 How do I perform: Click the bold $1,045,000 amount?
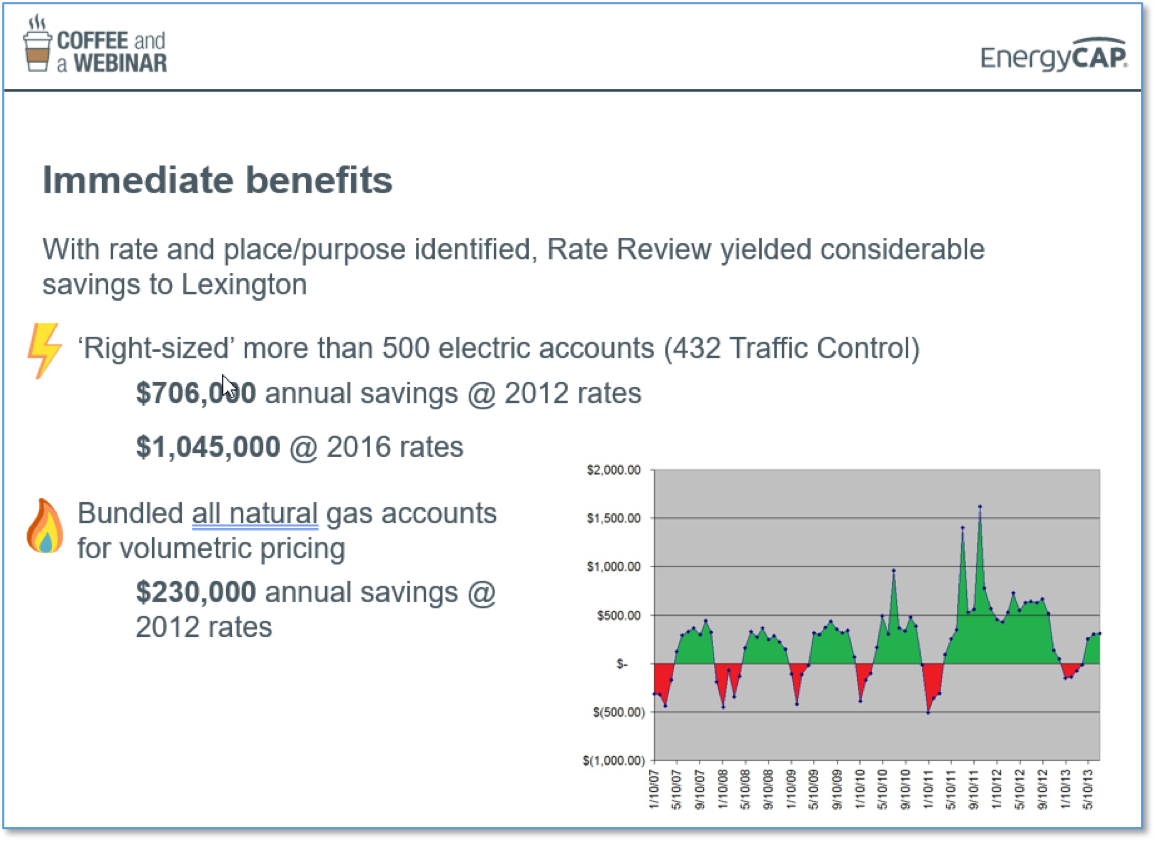(208, 446)
